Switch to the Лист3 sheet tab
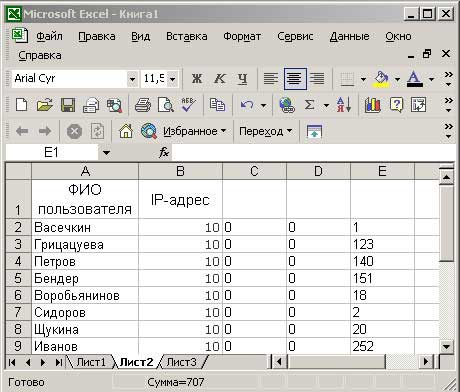 point(182,362)
